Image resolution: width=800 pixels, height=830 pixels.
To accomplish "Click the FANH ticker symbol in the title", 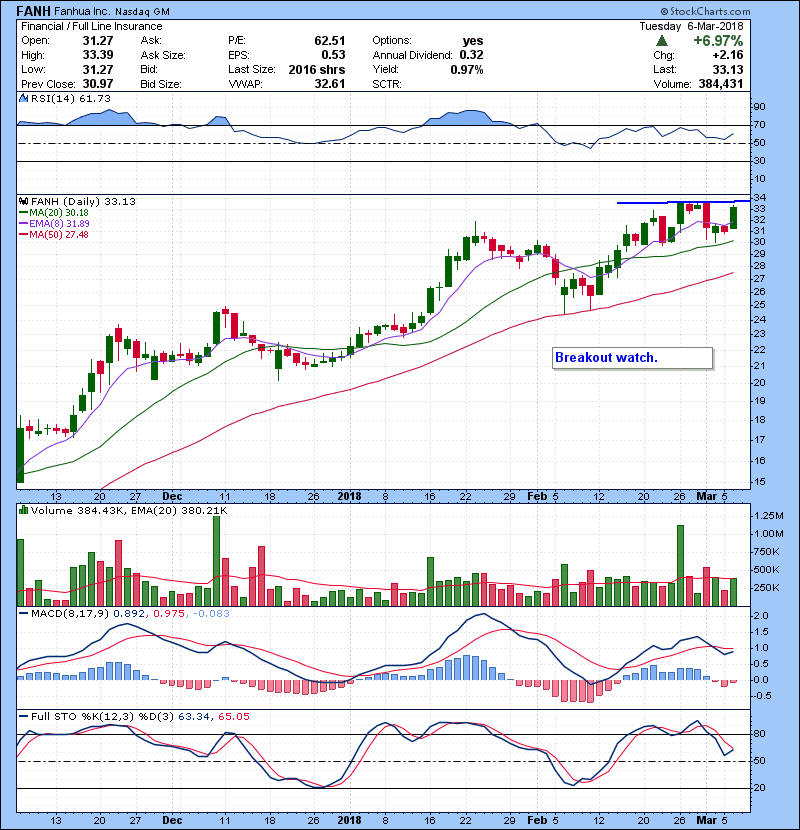I will click(x=34, y=11).
